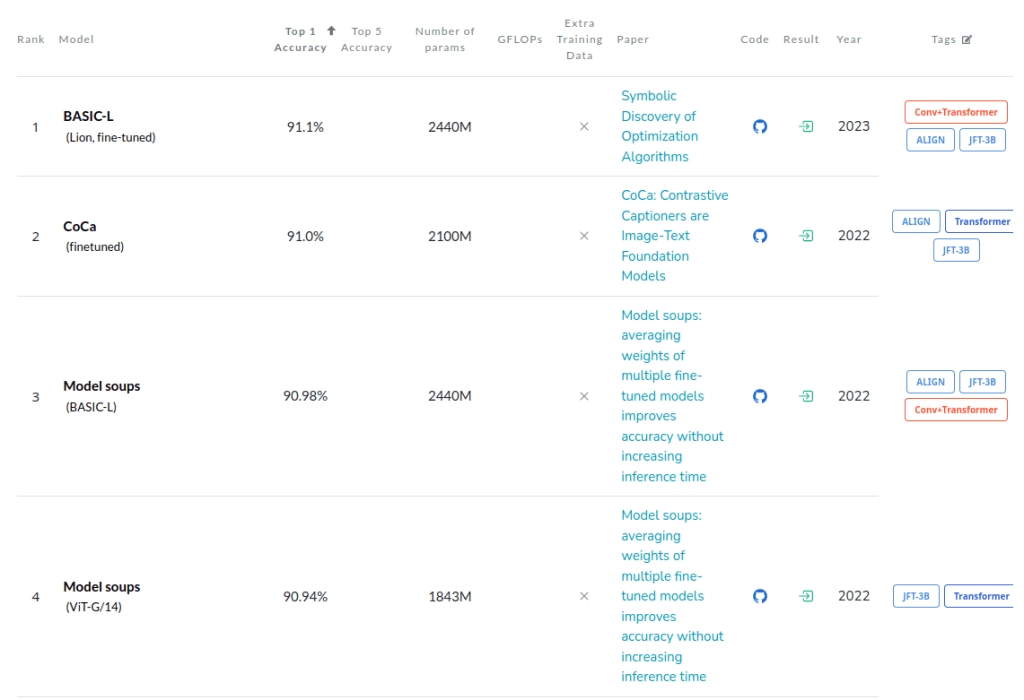Click the BASIC-L model name
The width and height of the screenshot is (1024, 700).
88,116
